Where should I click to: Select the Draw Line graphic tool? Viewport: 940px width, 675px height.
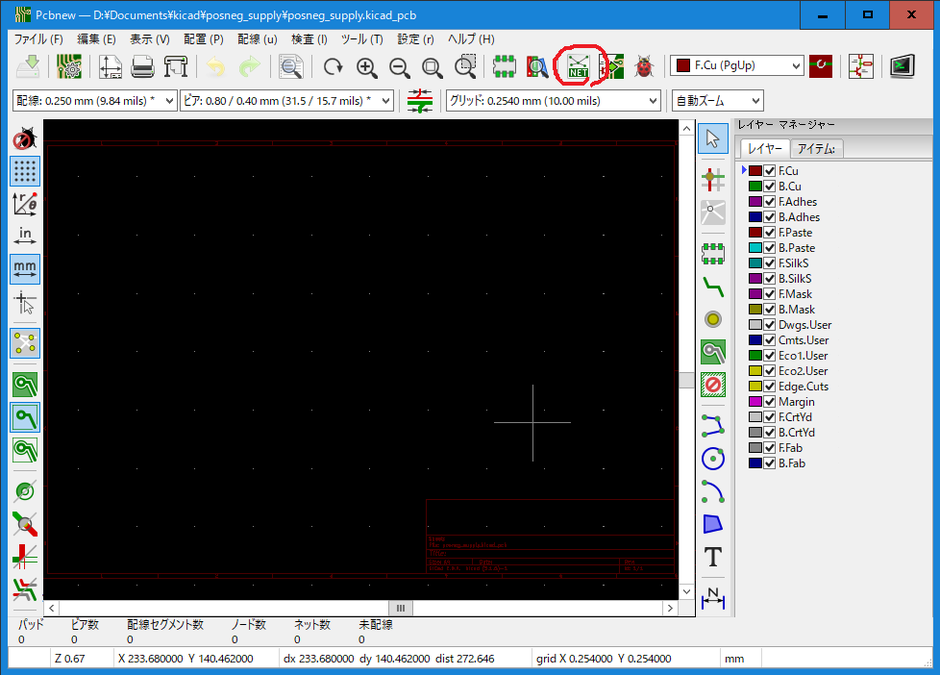tap(713, 425)
